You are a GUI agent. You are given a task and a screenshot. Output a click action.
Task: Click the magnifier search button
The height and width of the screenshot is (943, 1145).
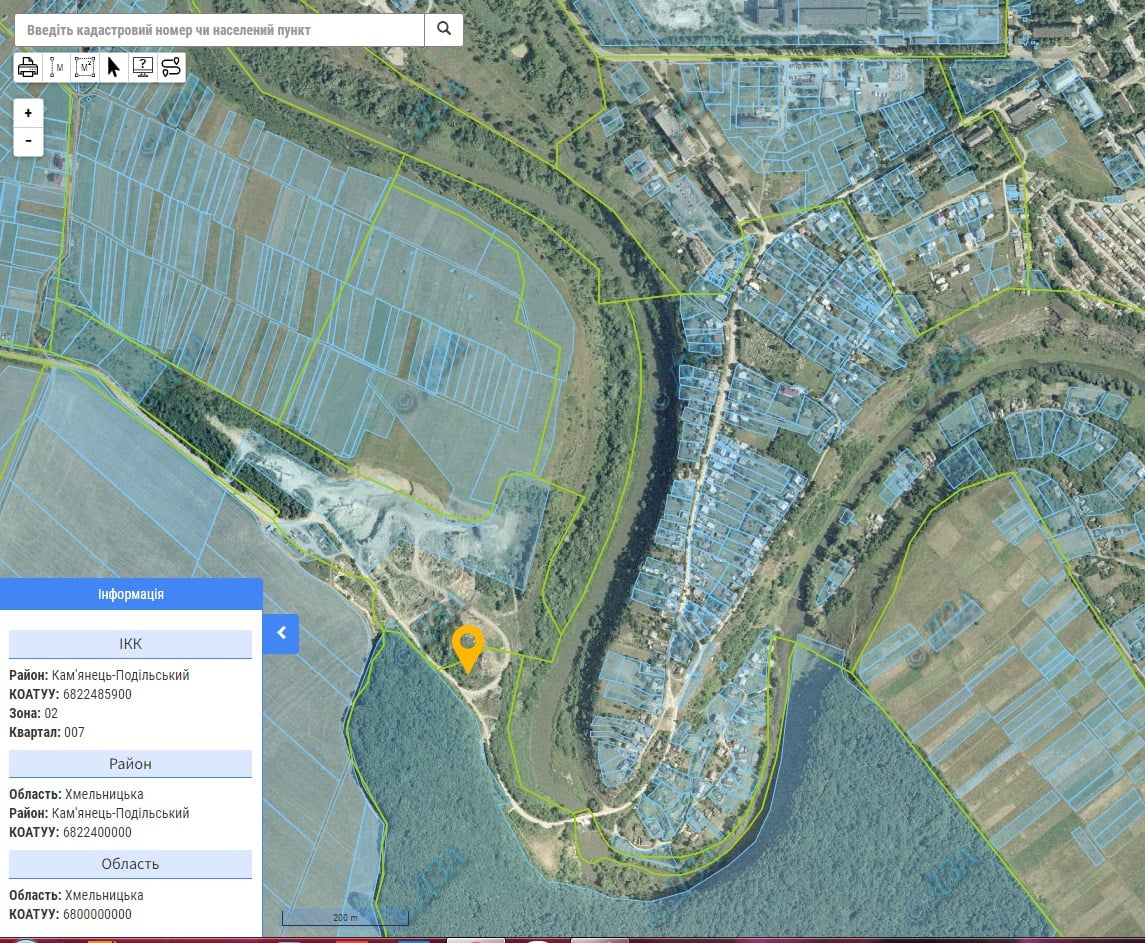point(444,30)
